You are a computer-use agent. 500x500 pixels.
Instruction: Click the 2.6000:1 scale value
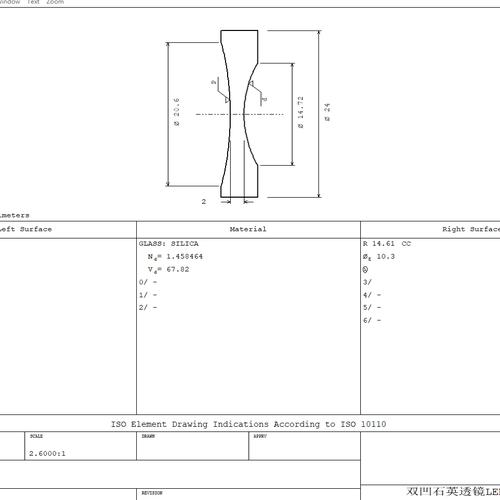click(47, 453)
